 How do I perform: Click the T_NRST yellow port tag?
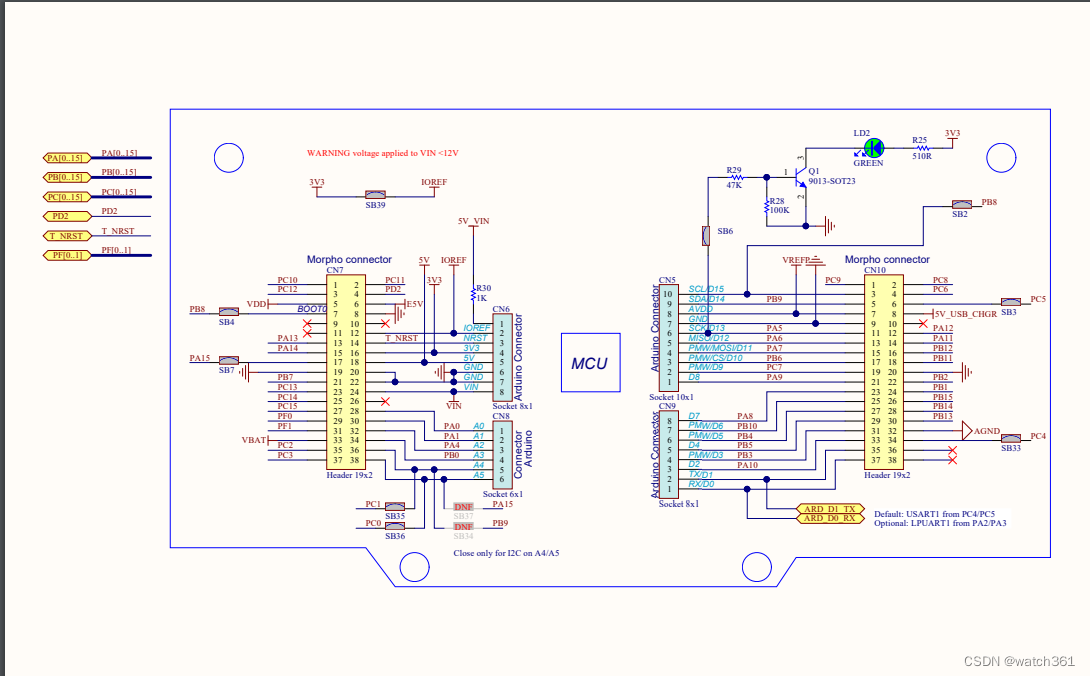tap(66, 236)
